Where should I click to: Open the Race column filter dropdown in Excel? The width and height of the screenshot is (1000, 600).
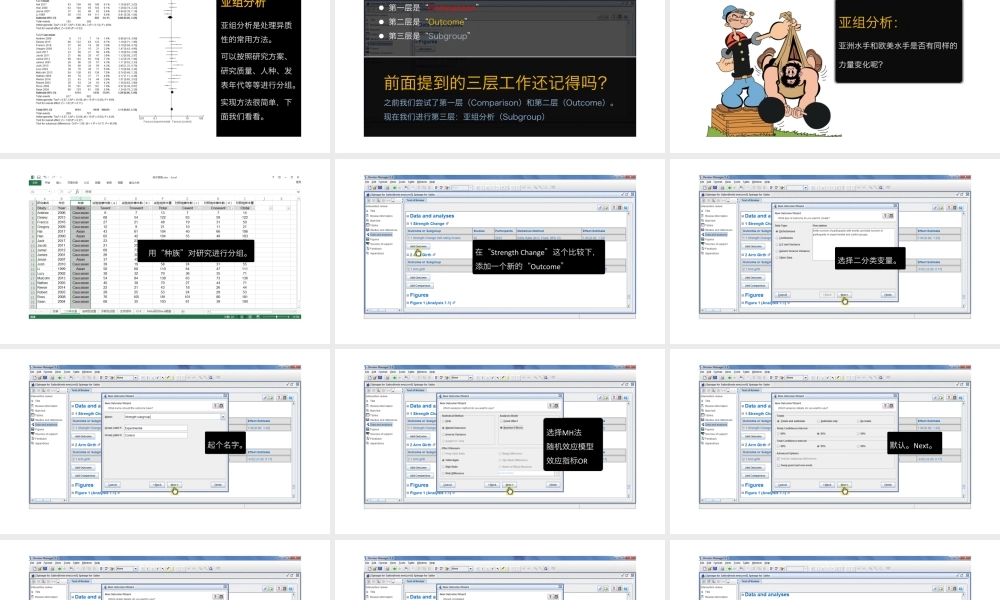coord(88,208)
